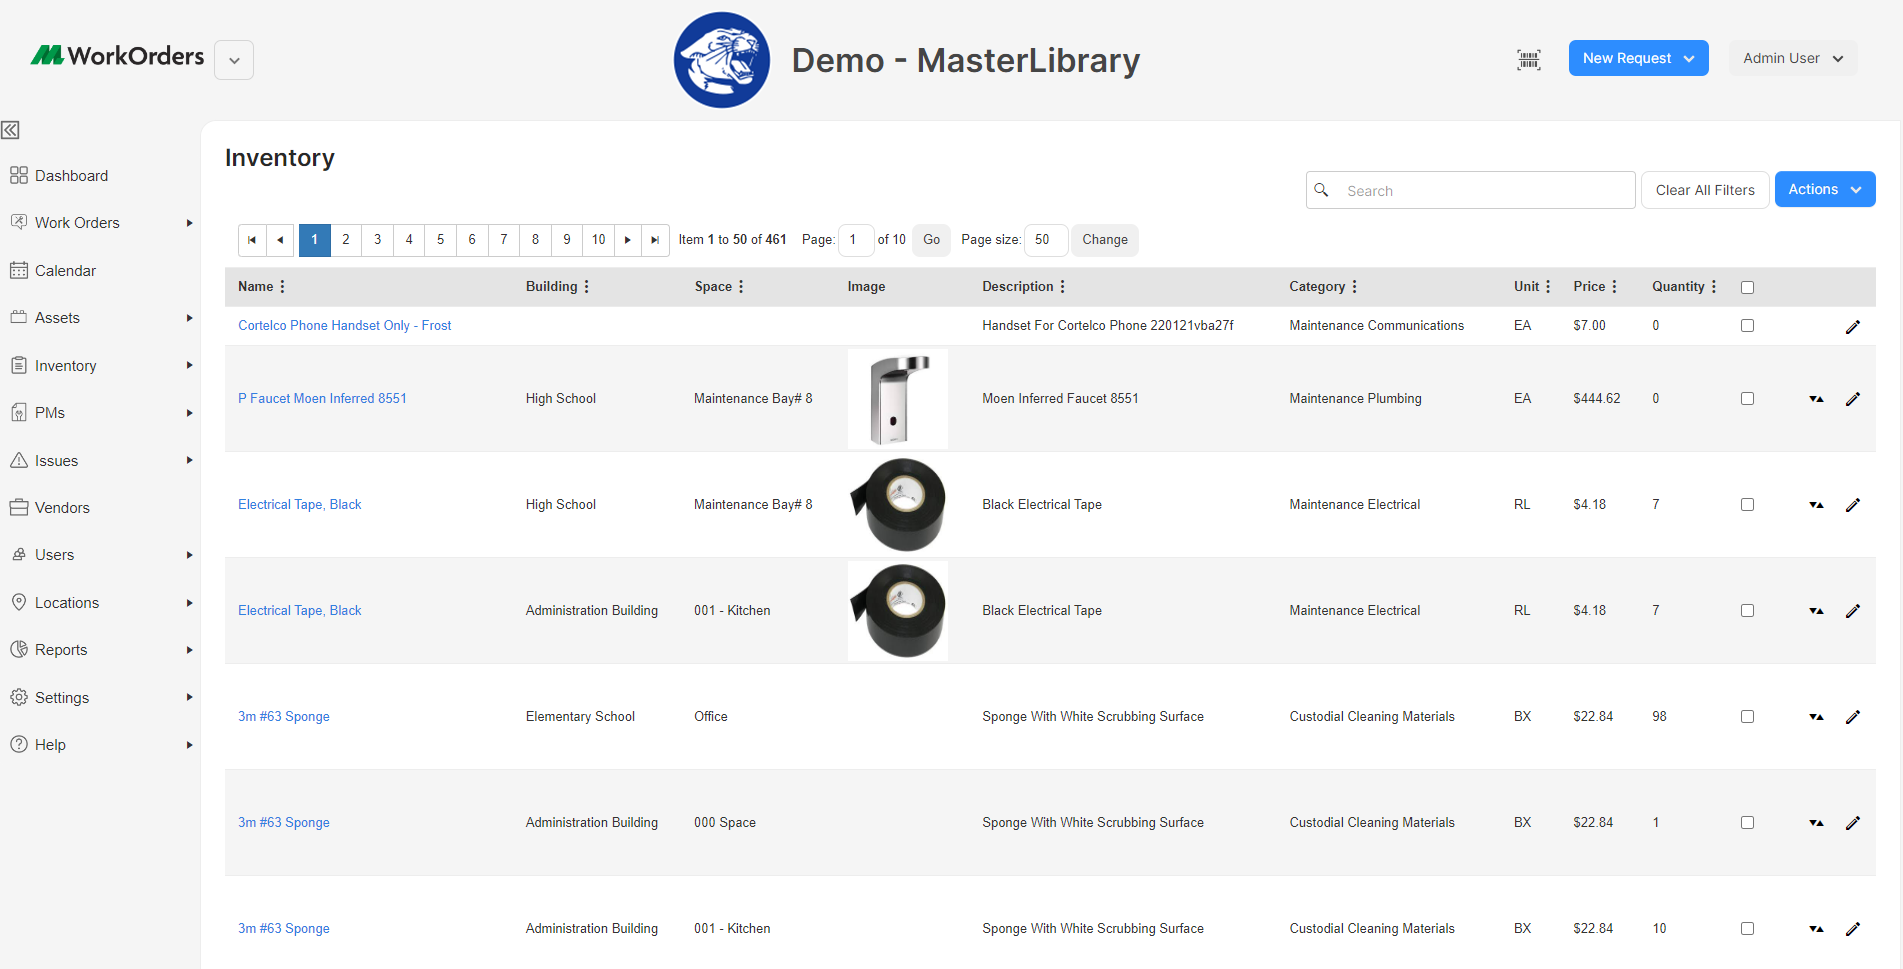Image resolution: width=1903 pixels, height=969 pixels.
Task: Check the row checkbox for 3m #63 Sponge
Action: [1747, 716]
